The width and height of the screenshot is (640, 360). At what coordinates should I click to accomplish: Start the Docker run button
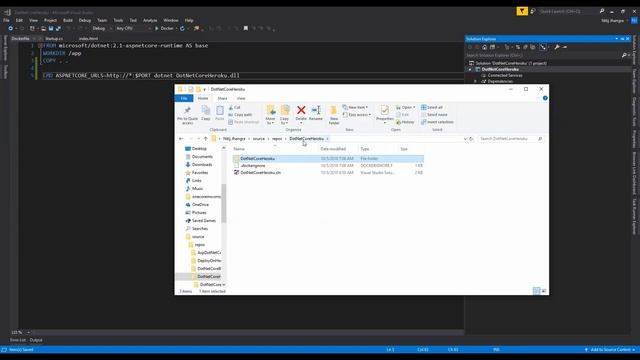[x=164, y=29]
